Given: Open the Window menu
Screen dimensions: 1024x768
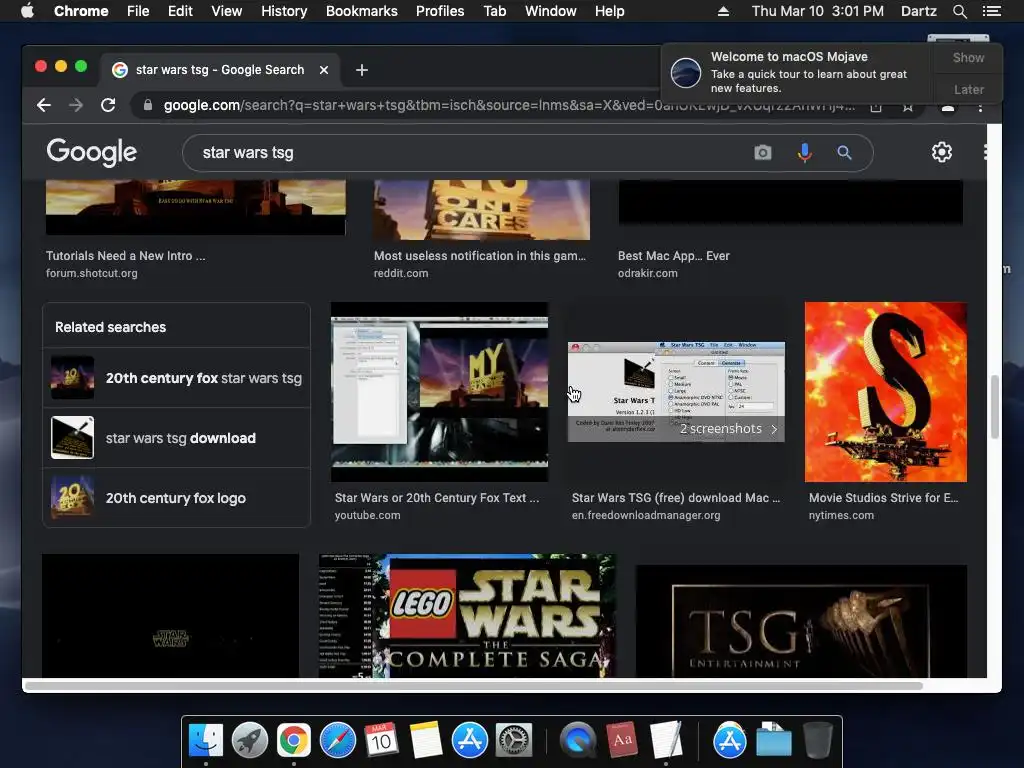Looking at the screenshot, I should point(551,11).
